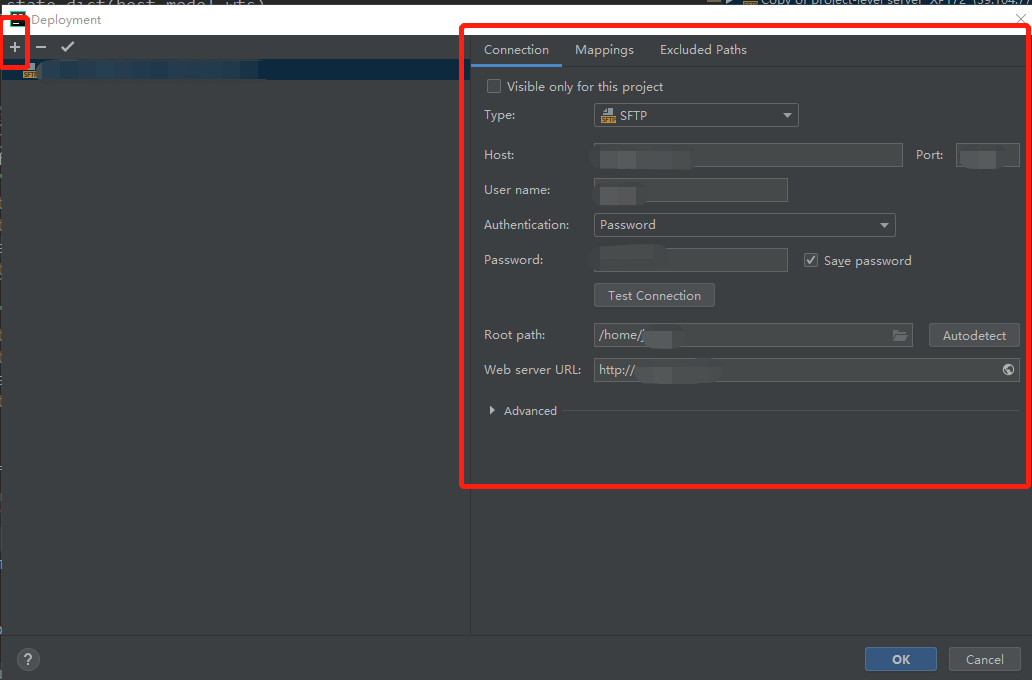This screenshot has height=680, width=1032.
Task: Focus the Port input field
Action: 987,155
